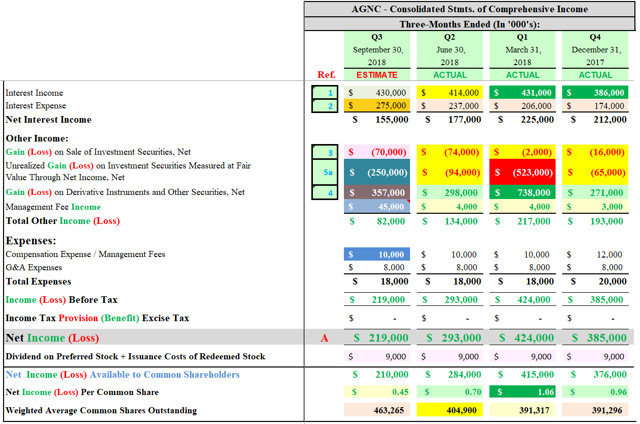640x424 pixels.
Task: Select the yellow 414,000 cell
Action: [x=449, y=93]
